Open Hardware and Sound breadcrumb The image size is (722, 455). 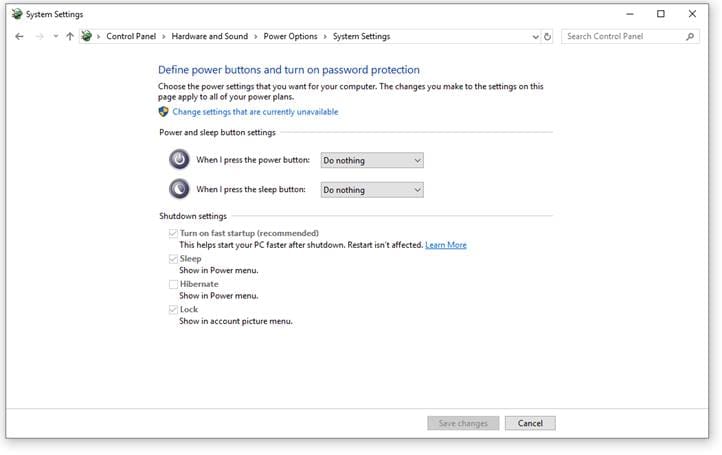point(210,36)
